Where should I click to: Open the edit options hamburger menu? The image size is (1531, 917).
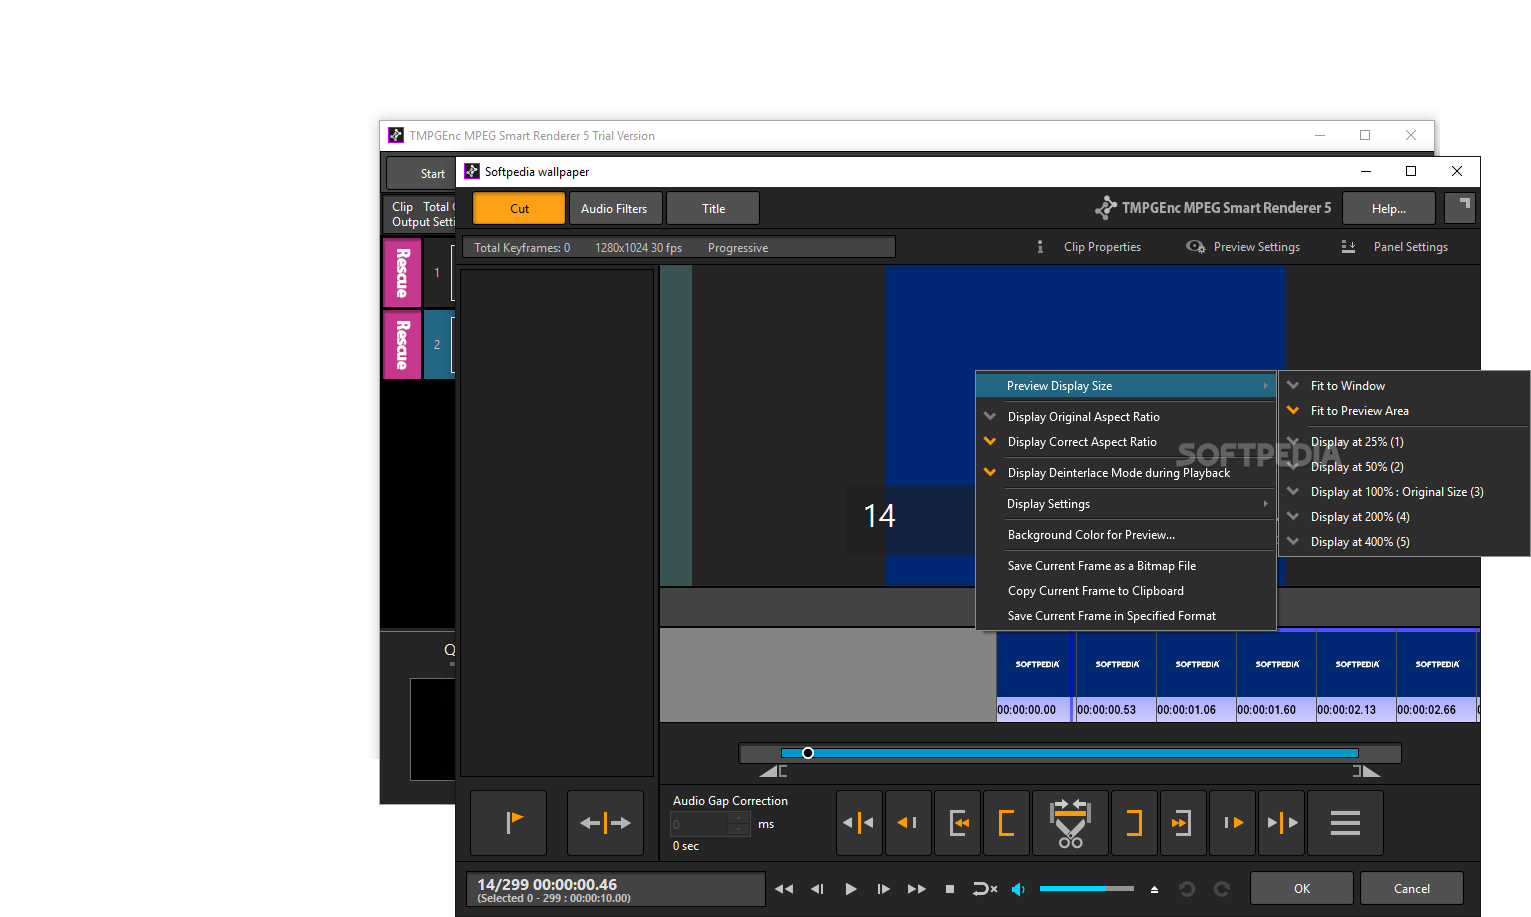click(1345, 823)
